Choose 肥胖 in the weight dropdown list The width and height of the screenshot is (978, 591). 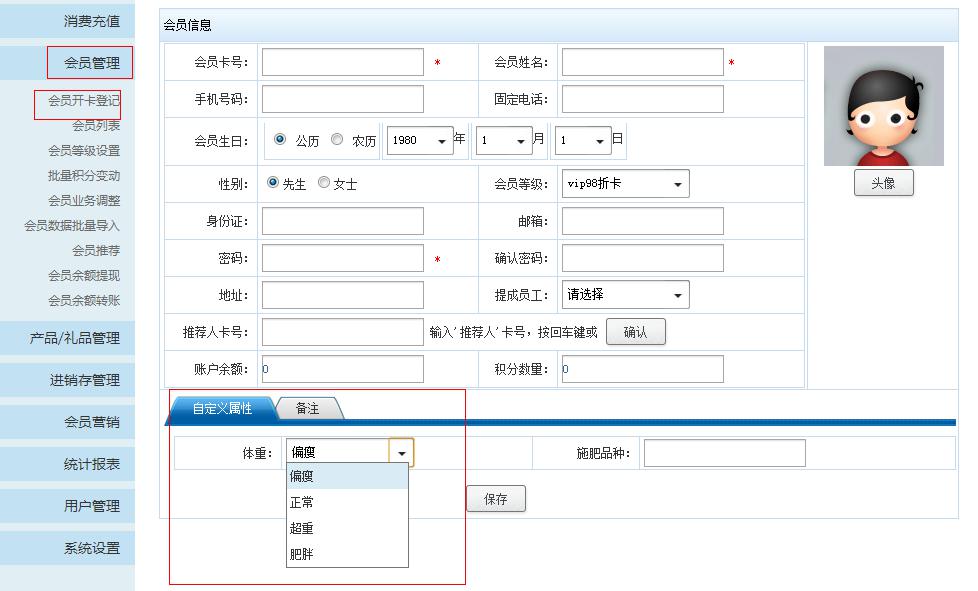302,554
